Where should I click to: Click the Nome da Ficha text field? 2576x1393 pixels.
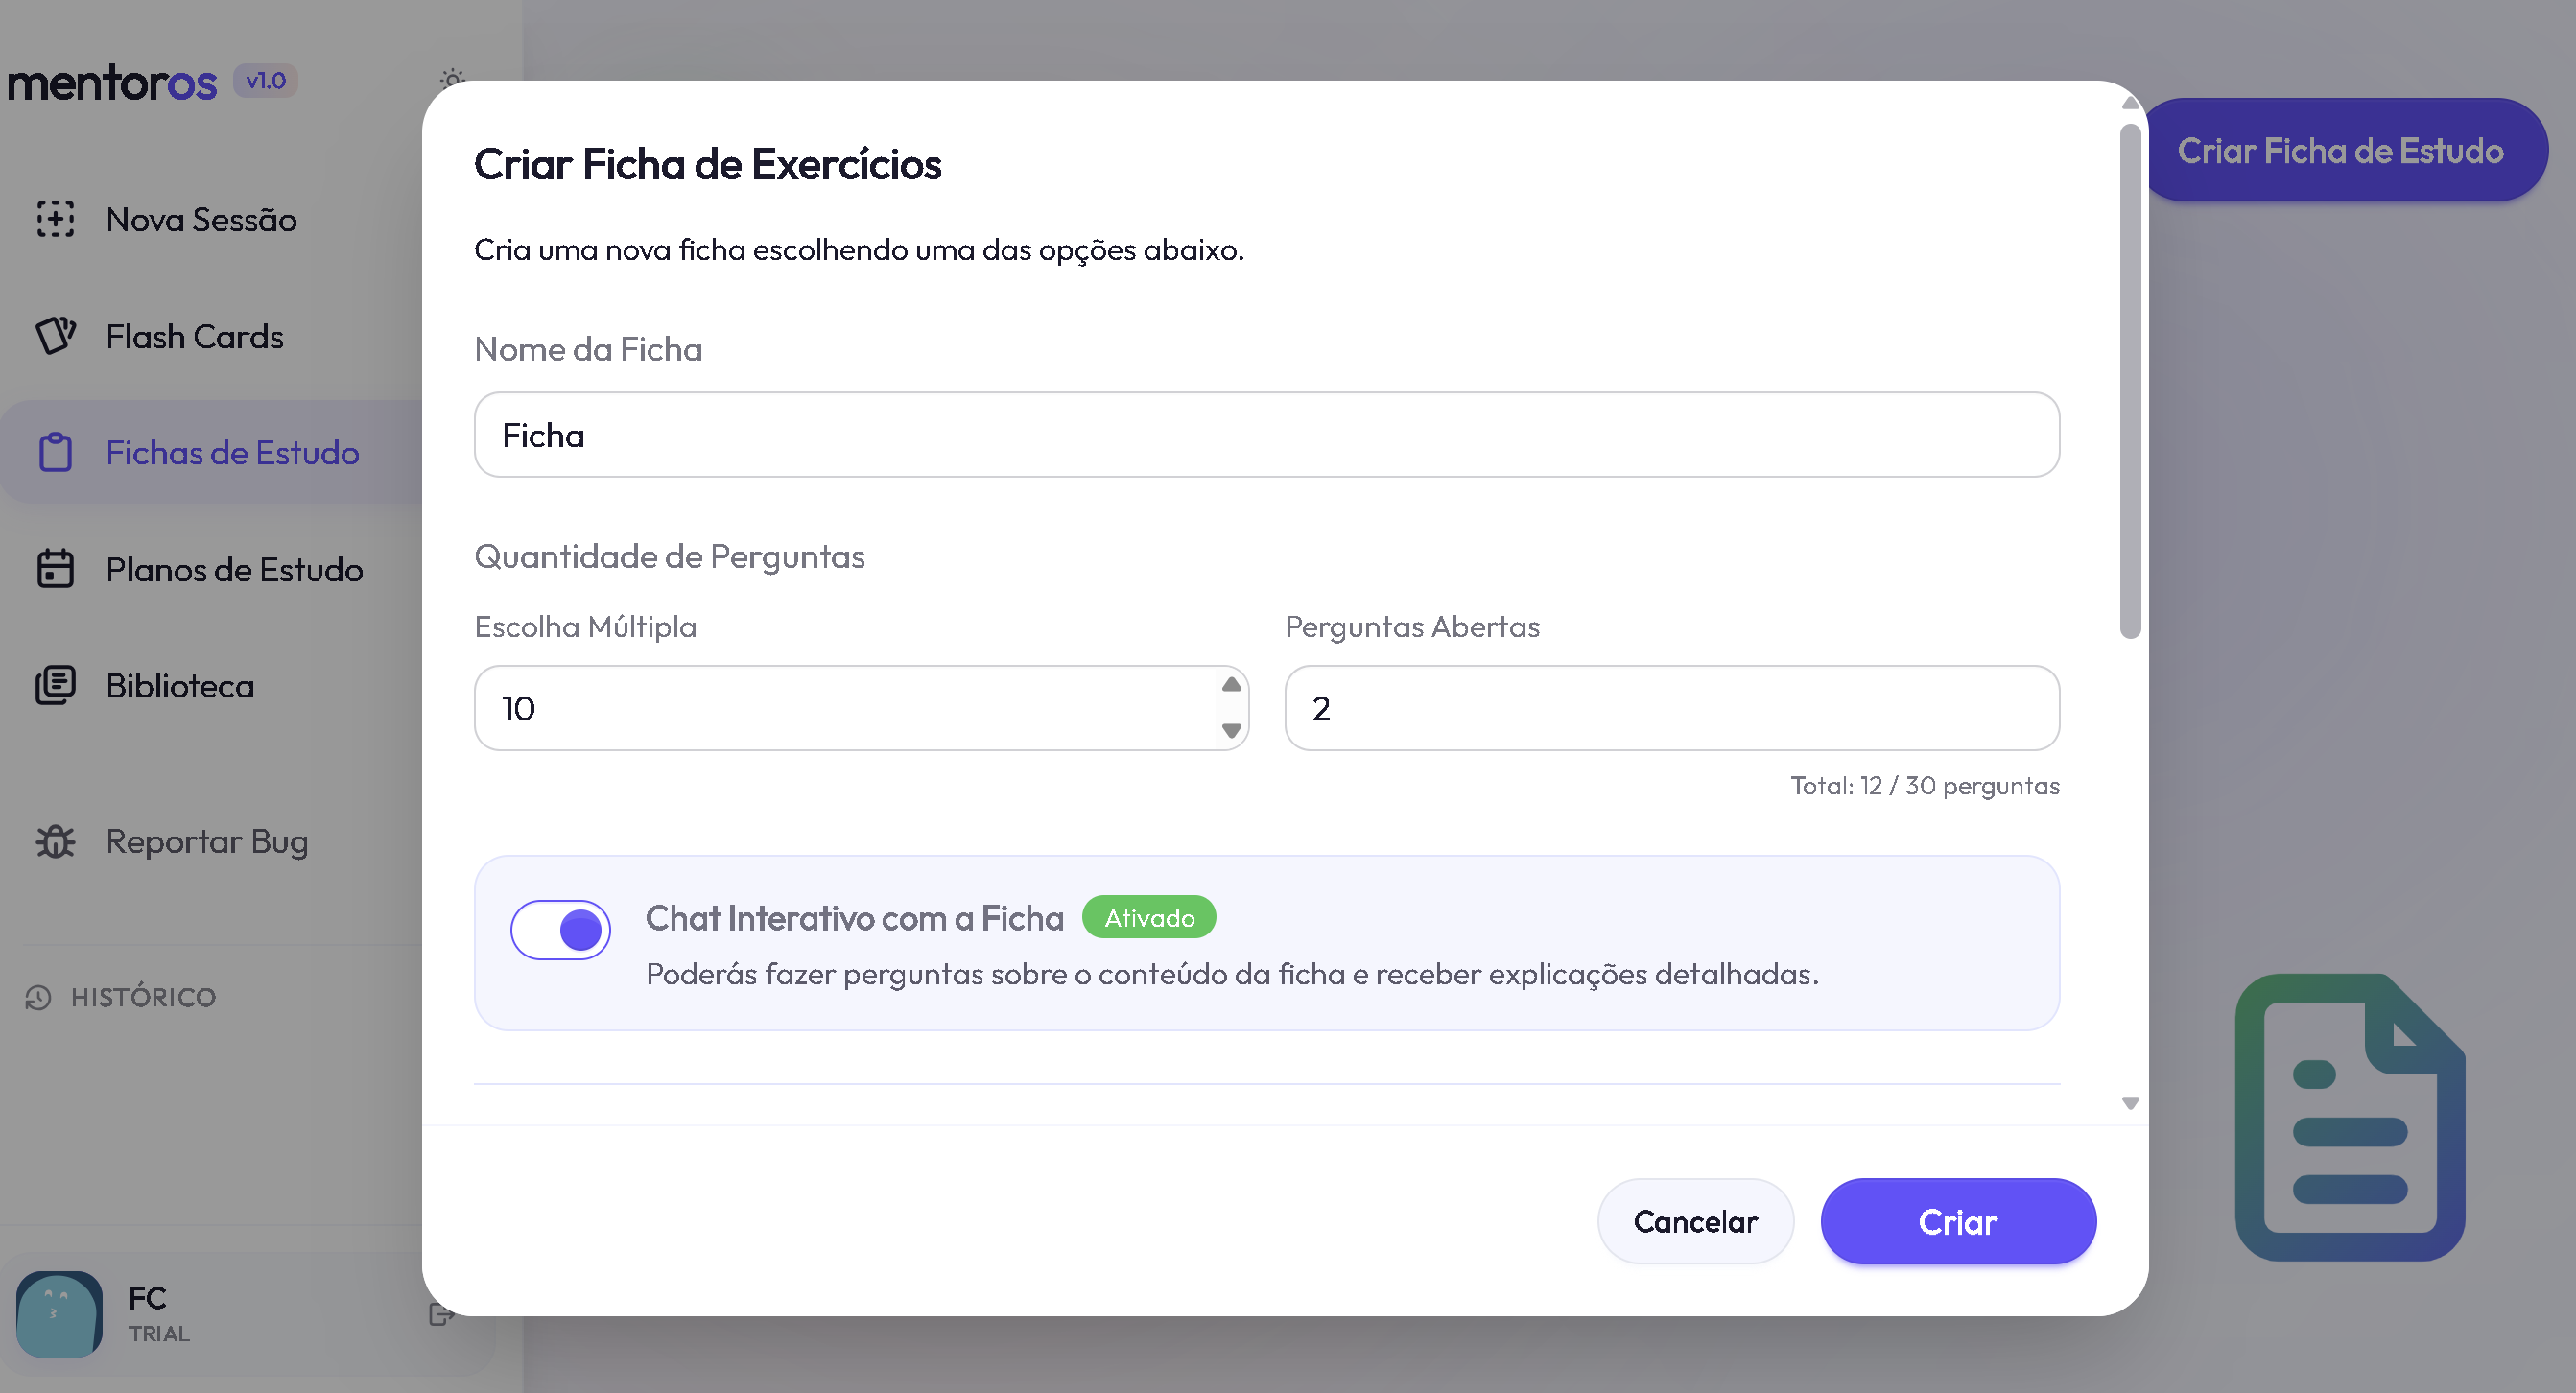point(1266,435)
